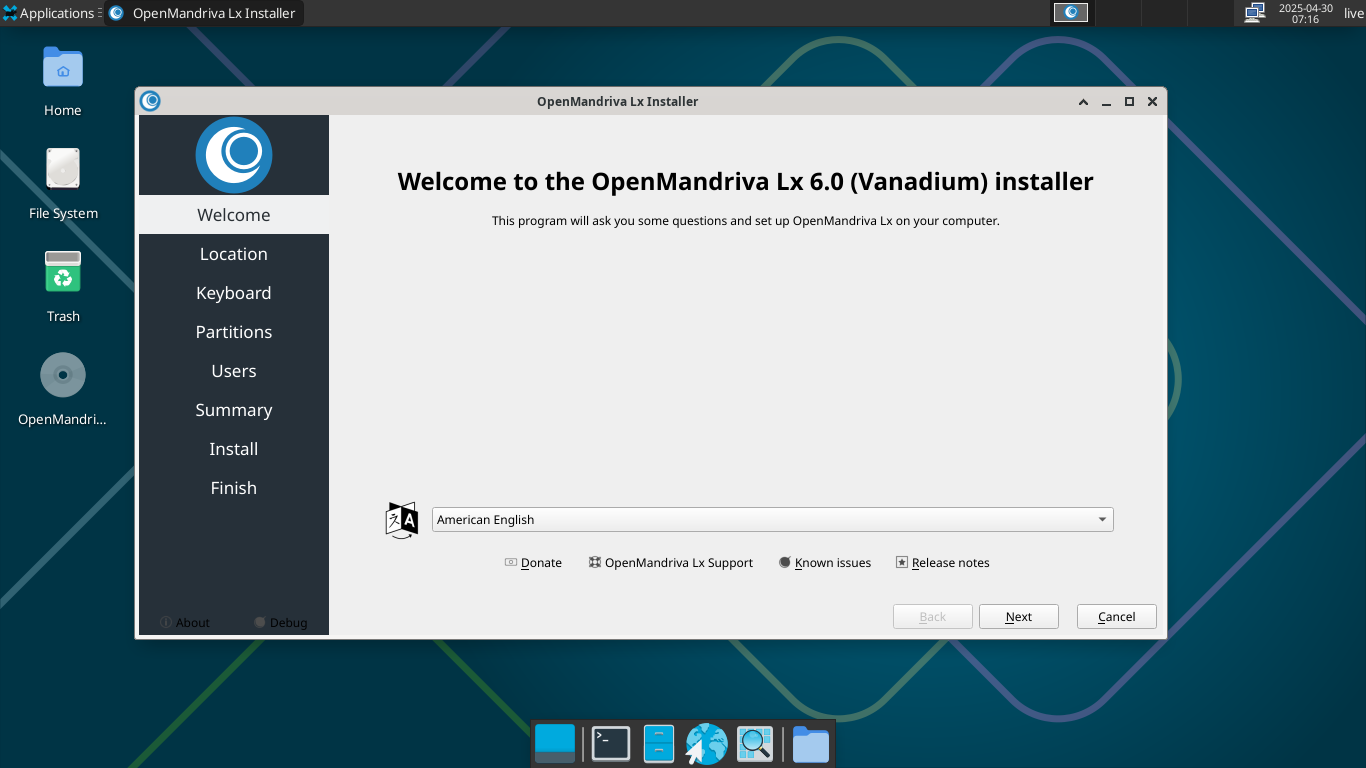Launch the terminal from the dock
This screenshot has height=768, width=1366.
click(611, 744)
